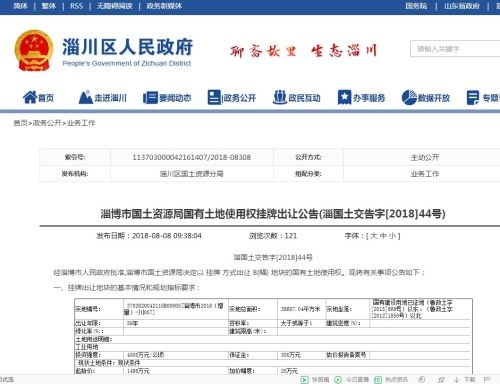Switch to 繁体 traditional Chinese
Screen dimensions: 500x384
point(49,6)
